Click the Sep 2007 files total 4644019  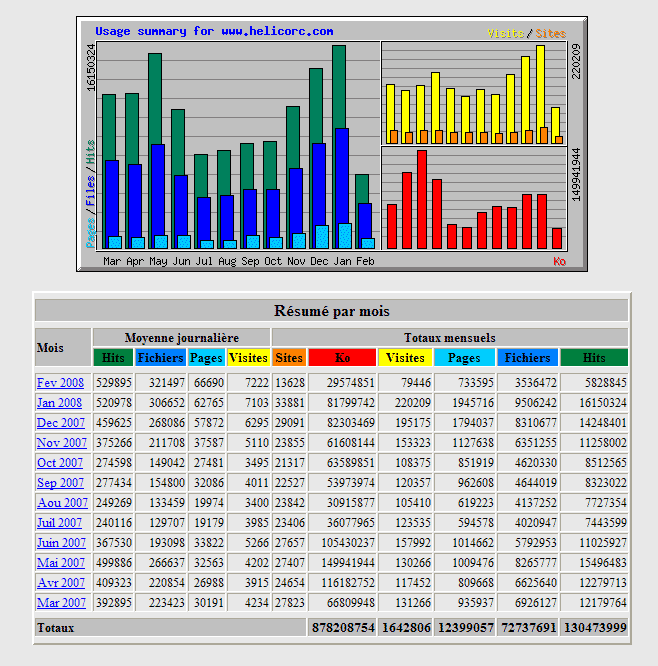coord(536,483)
